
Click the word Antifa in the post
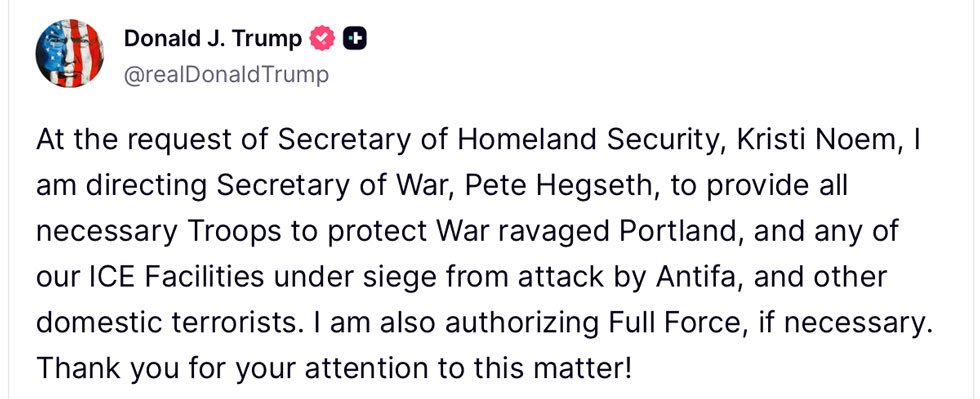(x=698, y=278)
